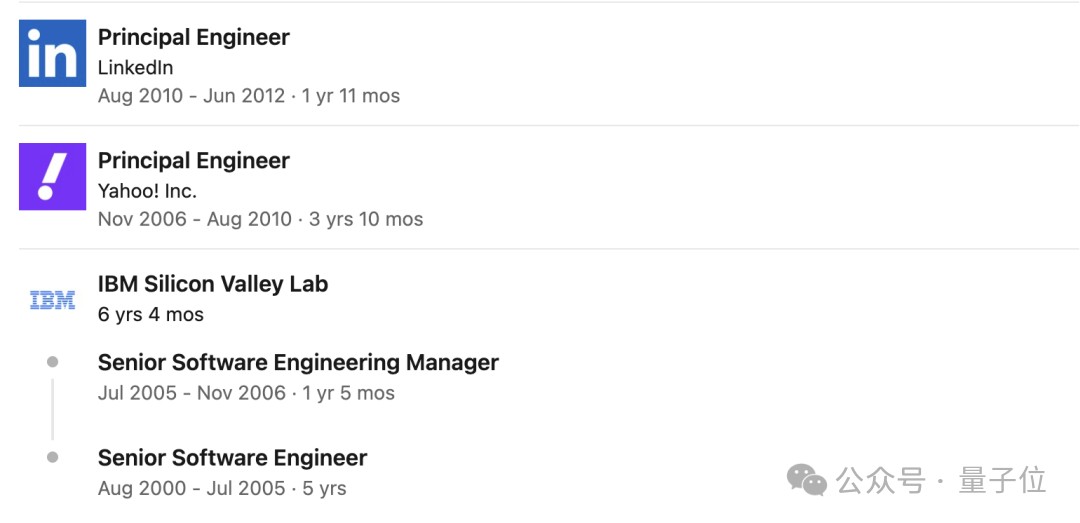Open the IBM logo icon
The image size is (1080, 523).
tap(52, 299)
